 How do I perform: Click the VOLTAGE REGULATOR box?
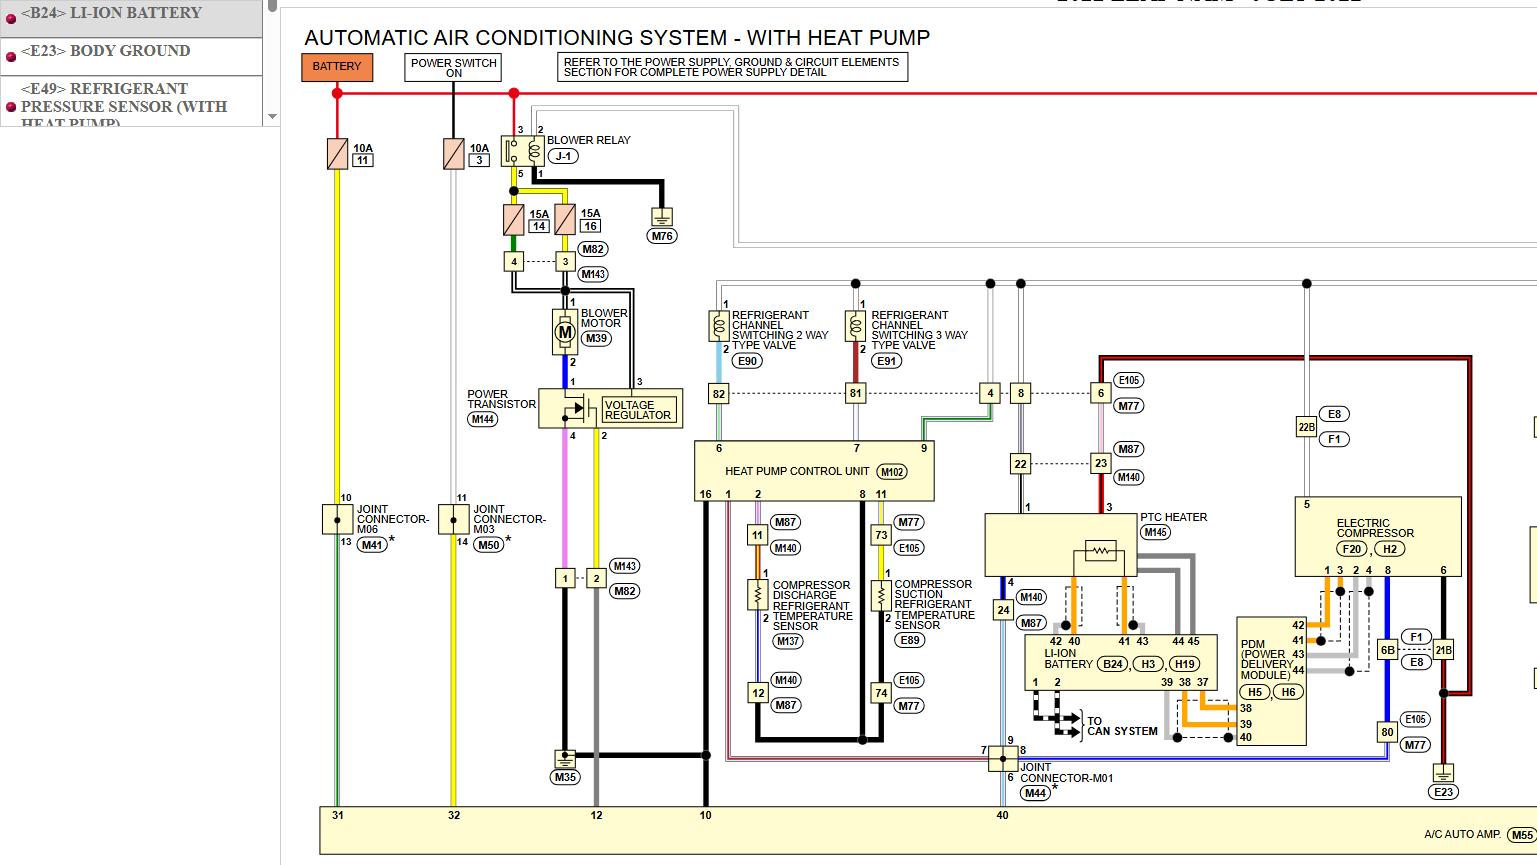(x=639, y=410)
